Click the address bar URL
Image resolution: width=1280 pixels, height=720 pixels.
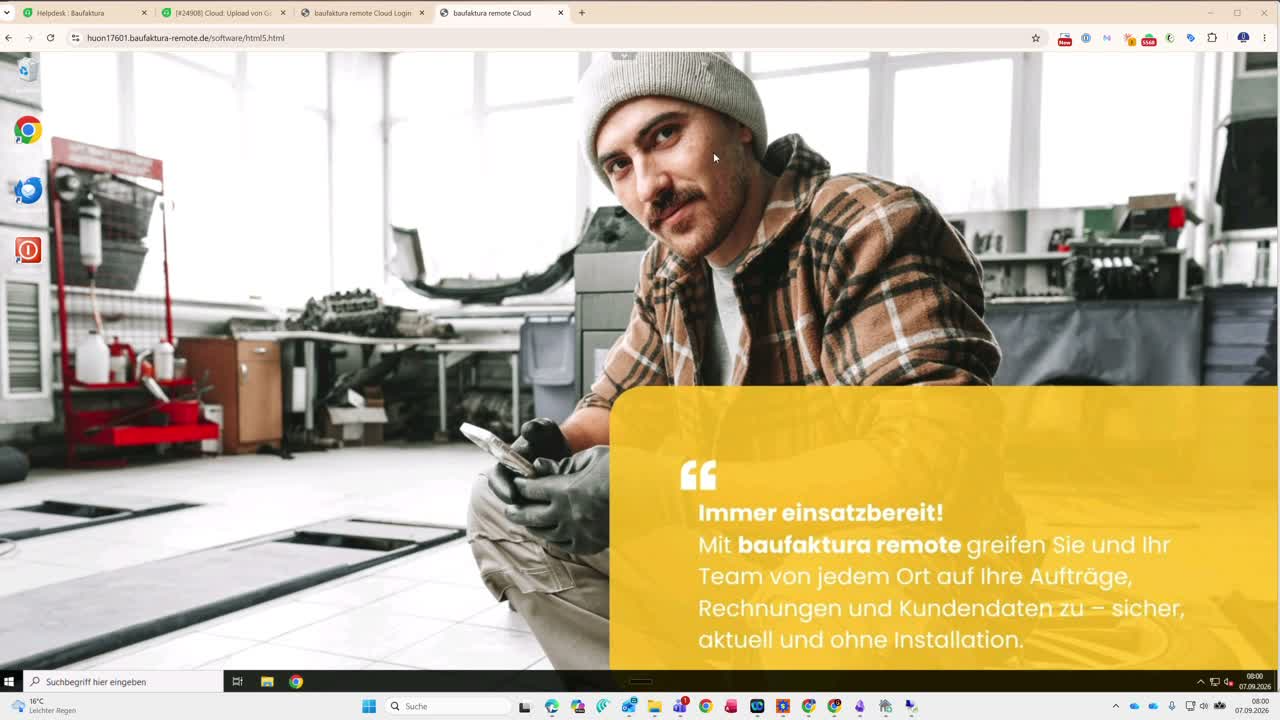click(x=186, y=38)
